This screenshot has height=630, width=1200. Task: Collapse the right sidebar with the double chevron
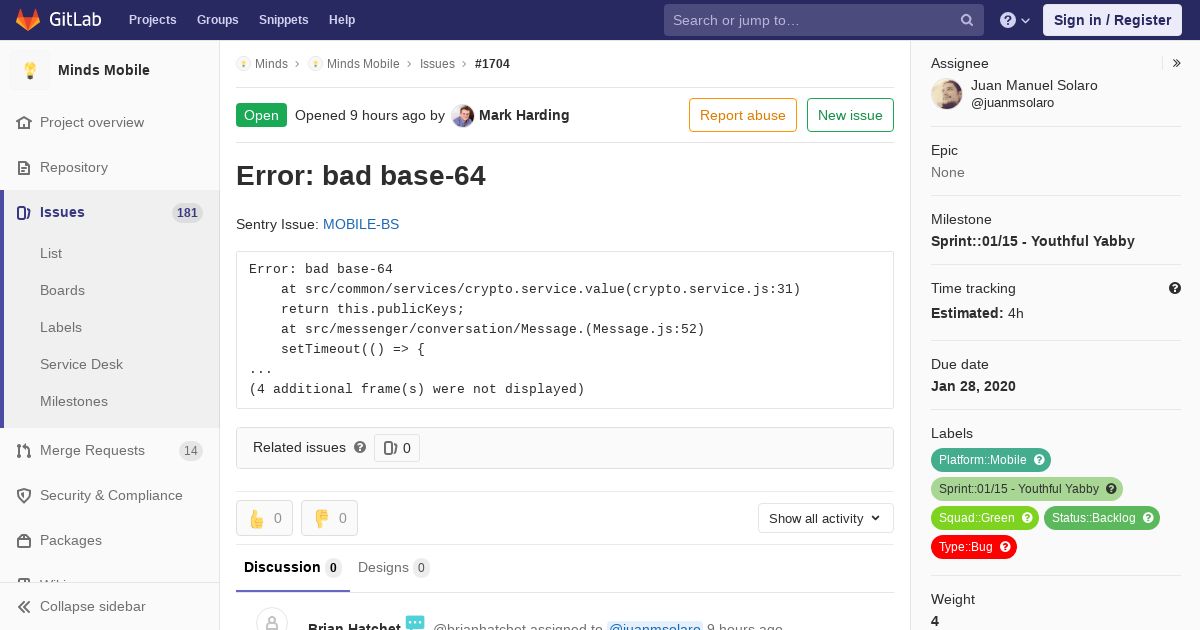(1177, 63)
